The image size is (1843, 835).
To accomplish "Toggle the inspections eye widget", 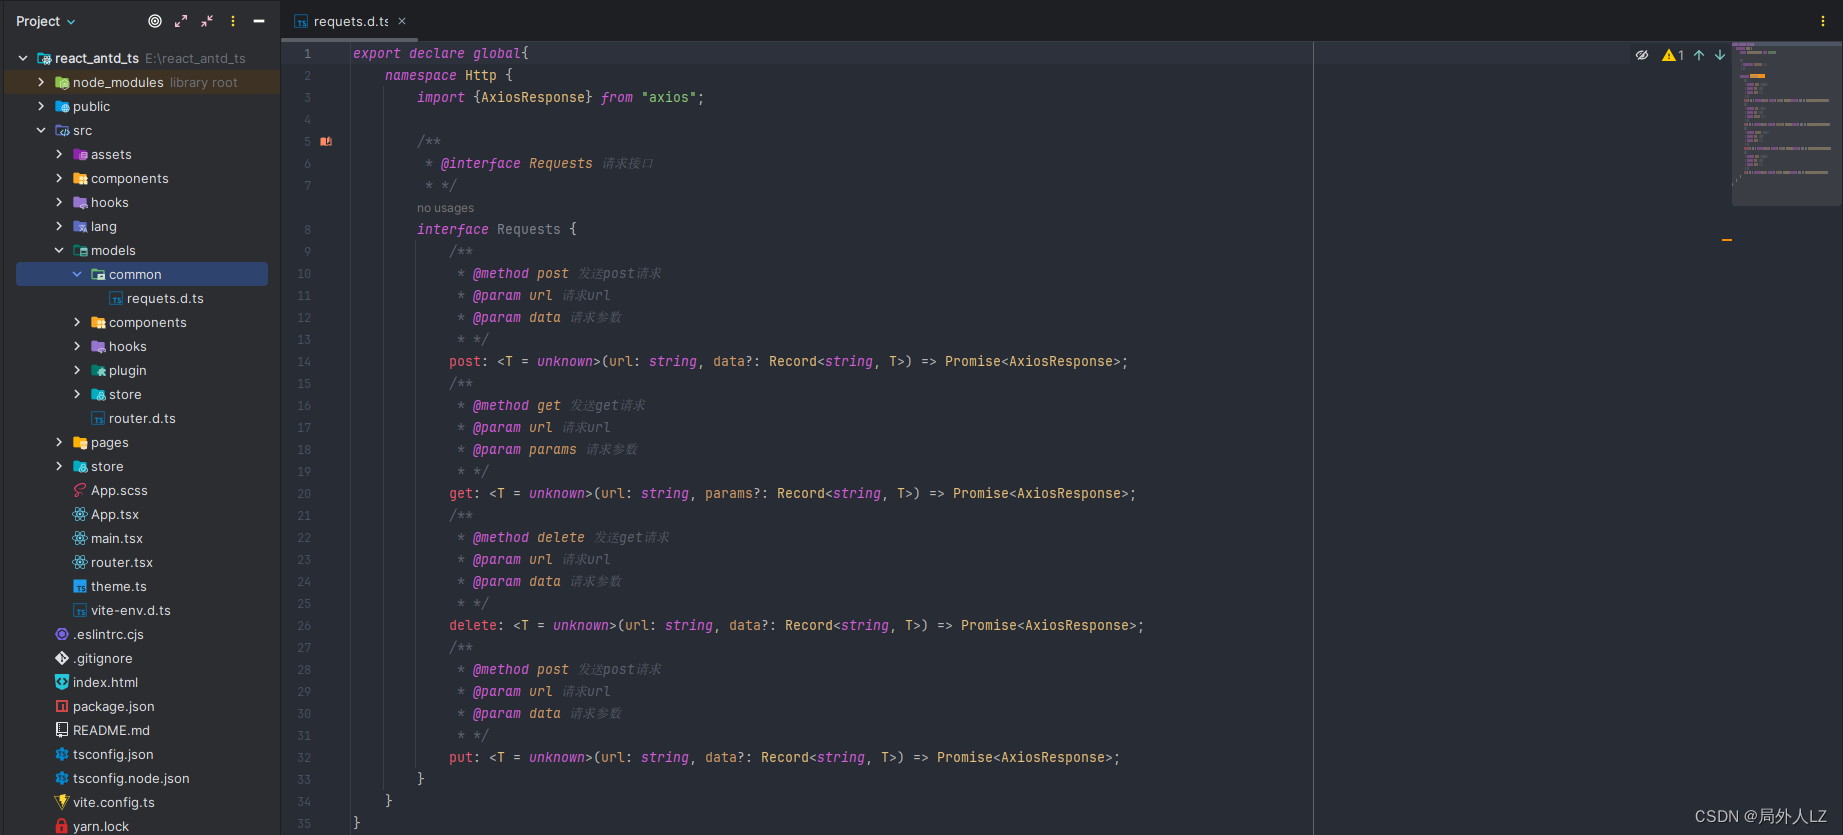I will (1642, 55).
